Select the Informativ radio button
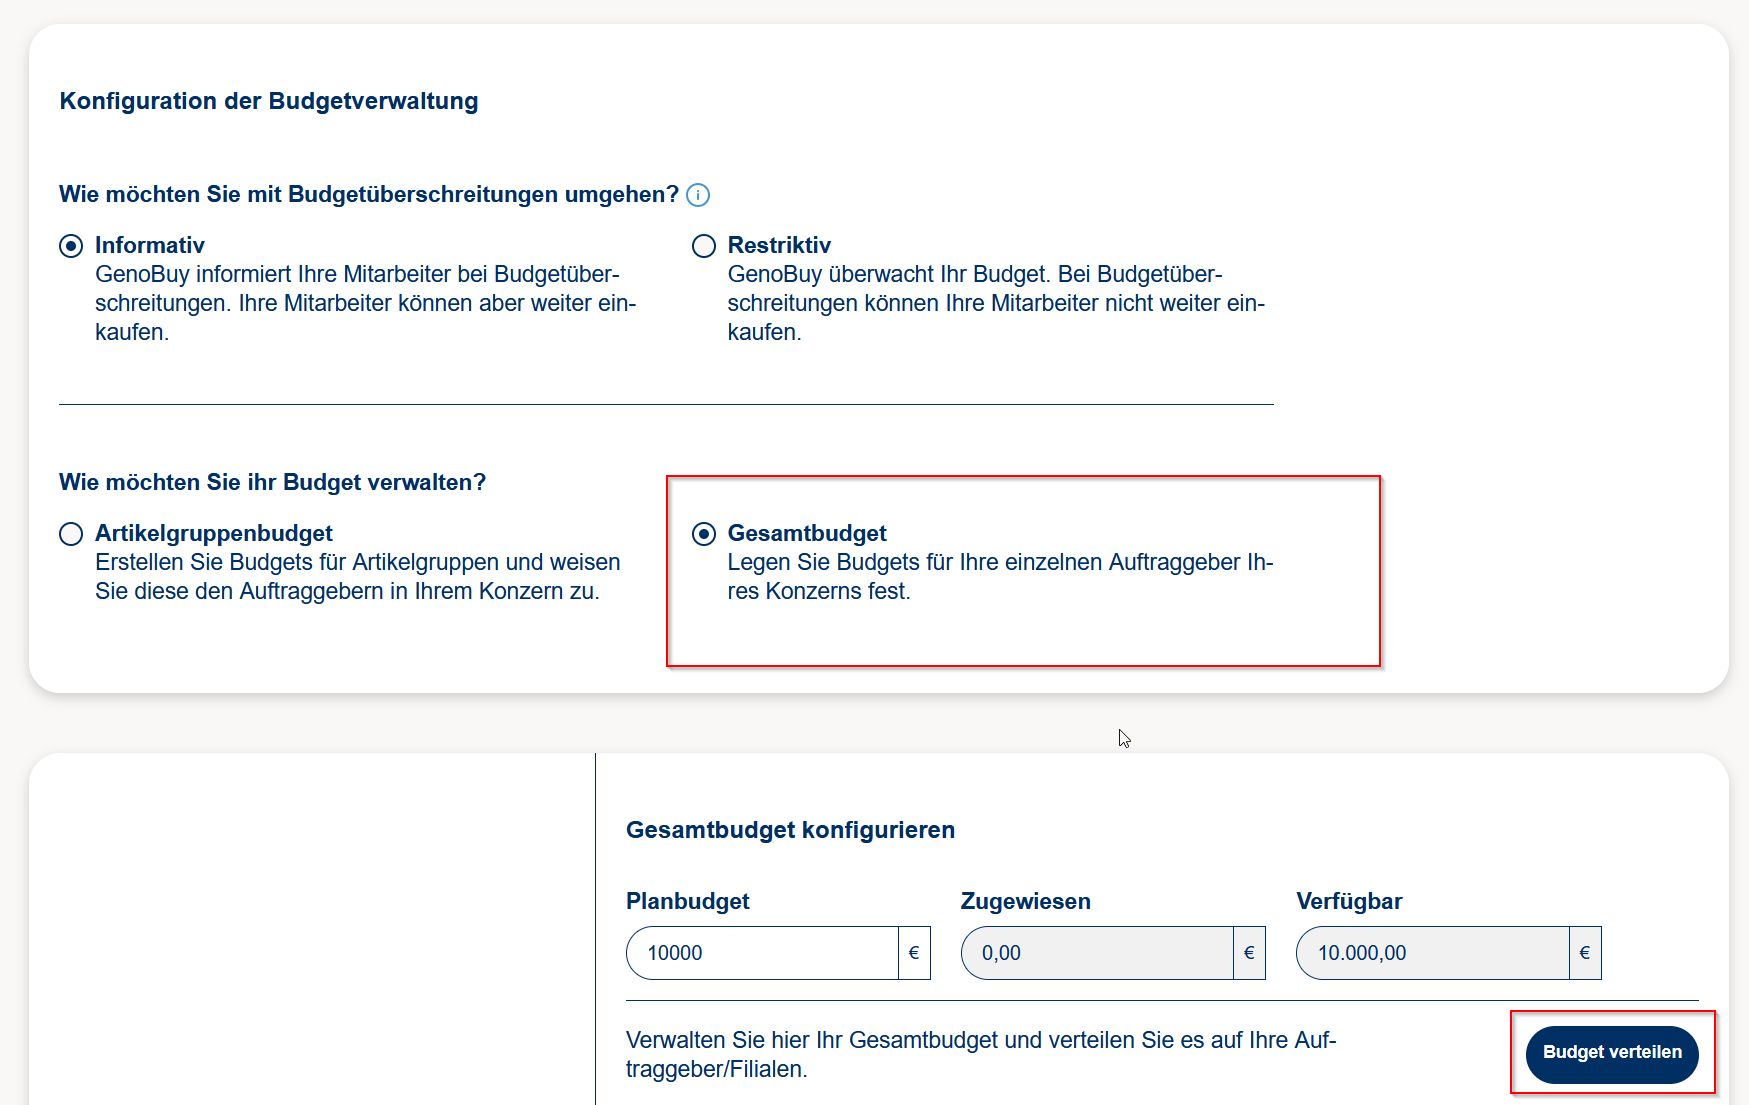1749x1105 pixels. (x=71, y=246)
